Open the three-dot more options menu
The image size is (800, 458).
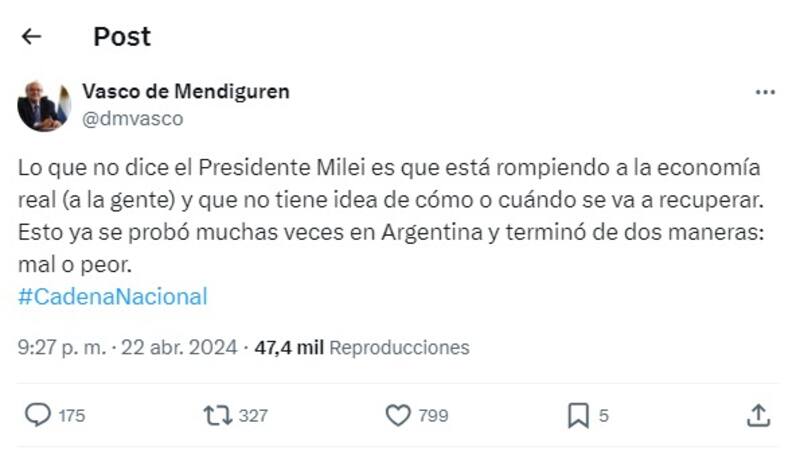pyautogui.click(x=765, y=92)
